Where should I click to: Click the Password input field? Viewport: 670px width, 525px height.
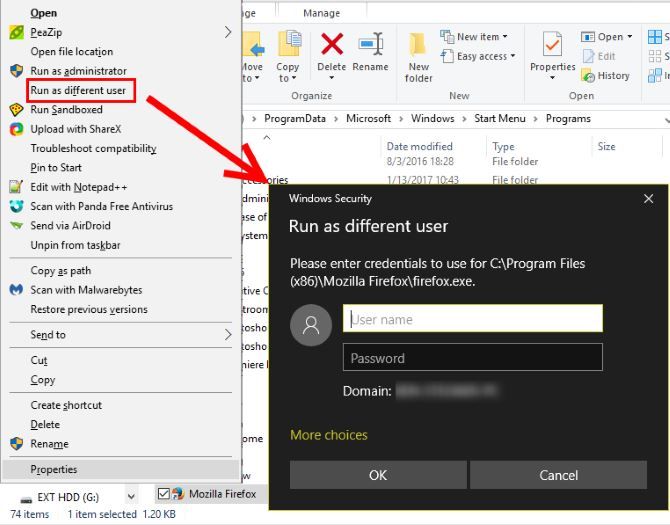[473, 358]
